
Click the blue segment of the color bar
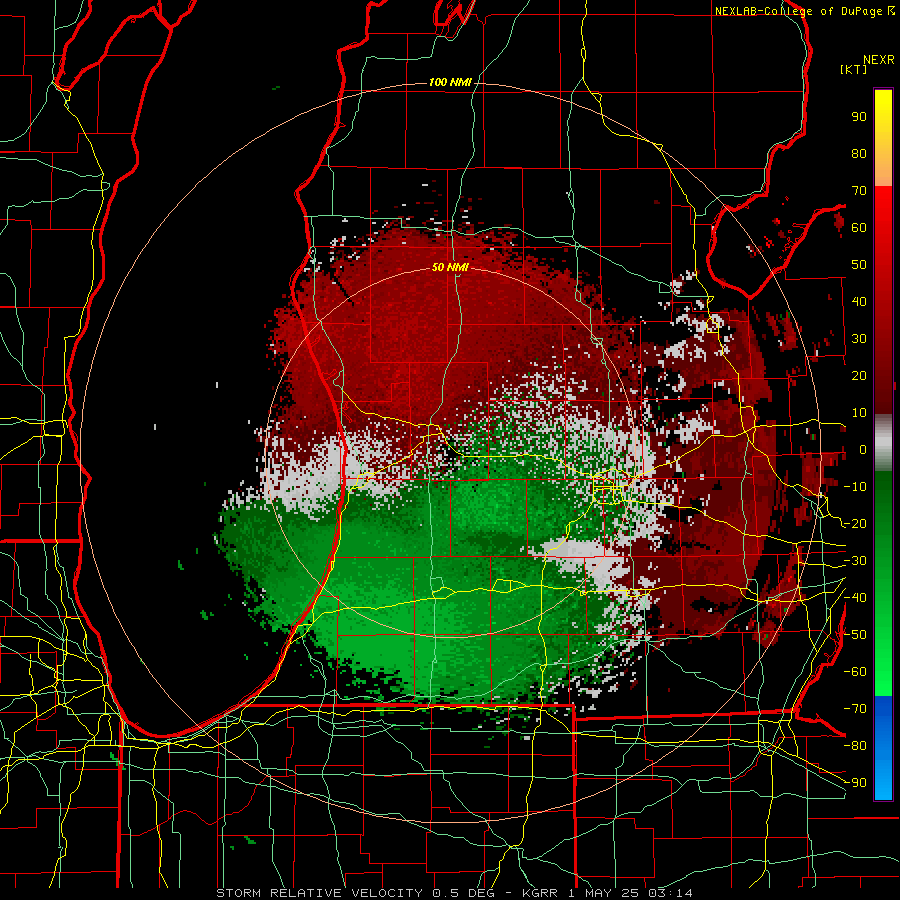(x=883, y=748)
